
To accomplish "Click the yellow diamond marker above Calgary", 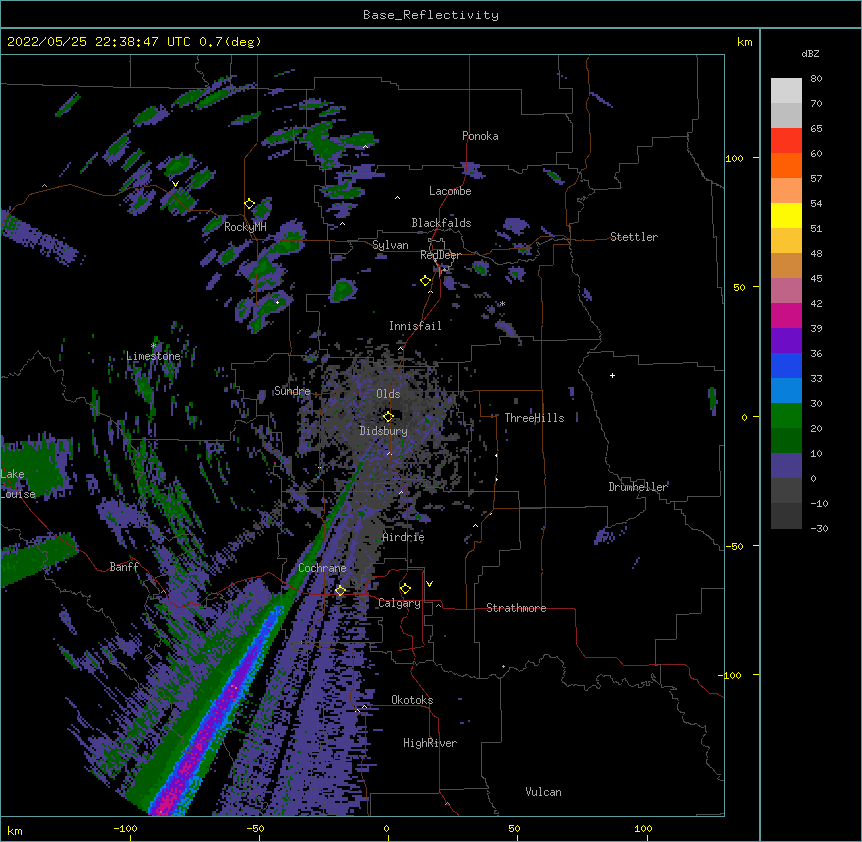I will click(x=405, y=589).
